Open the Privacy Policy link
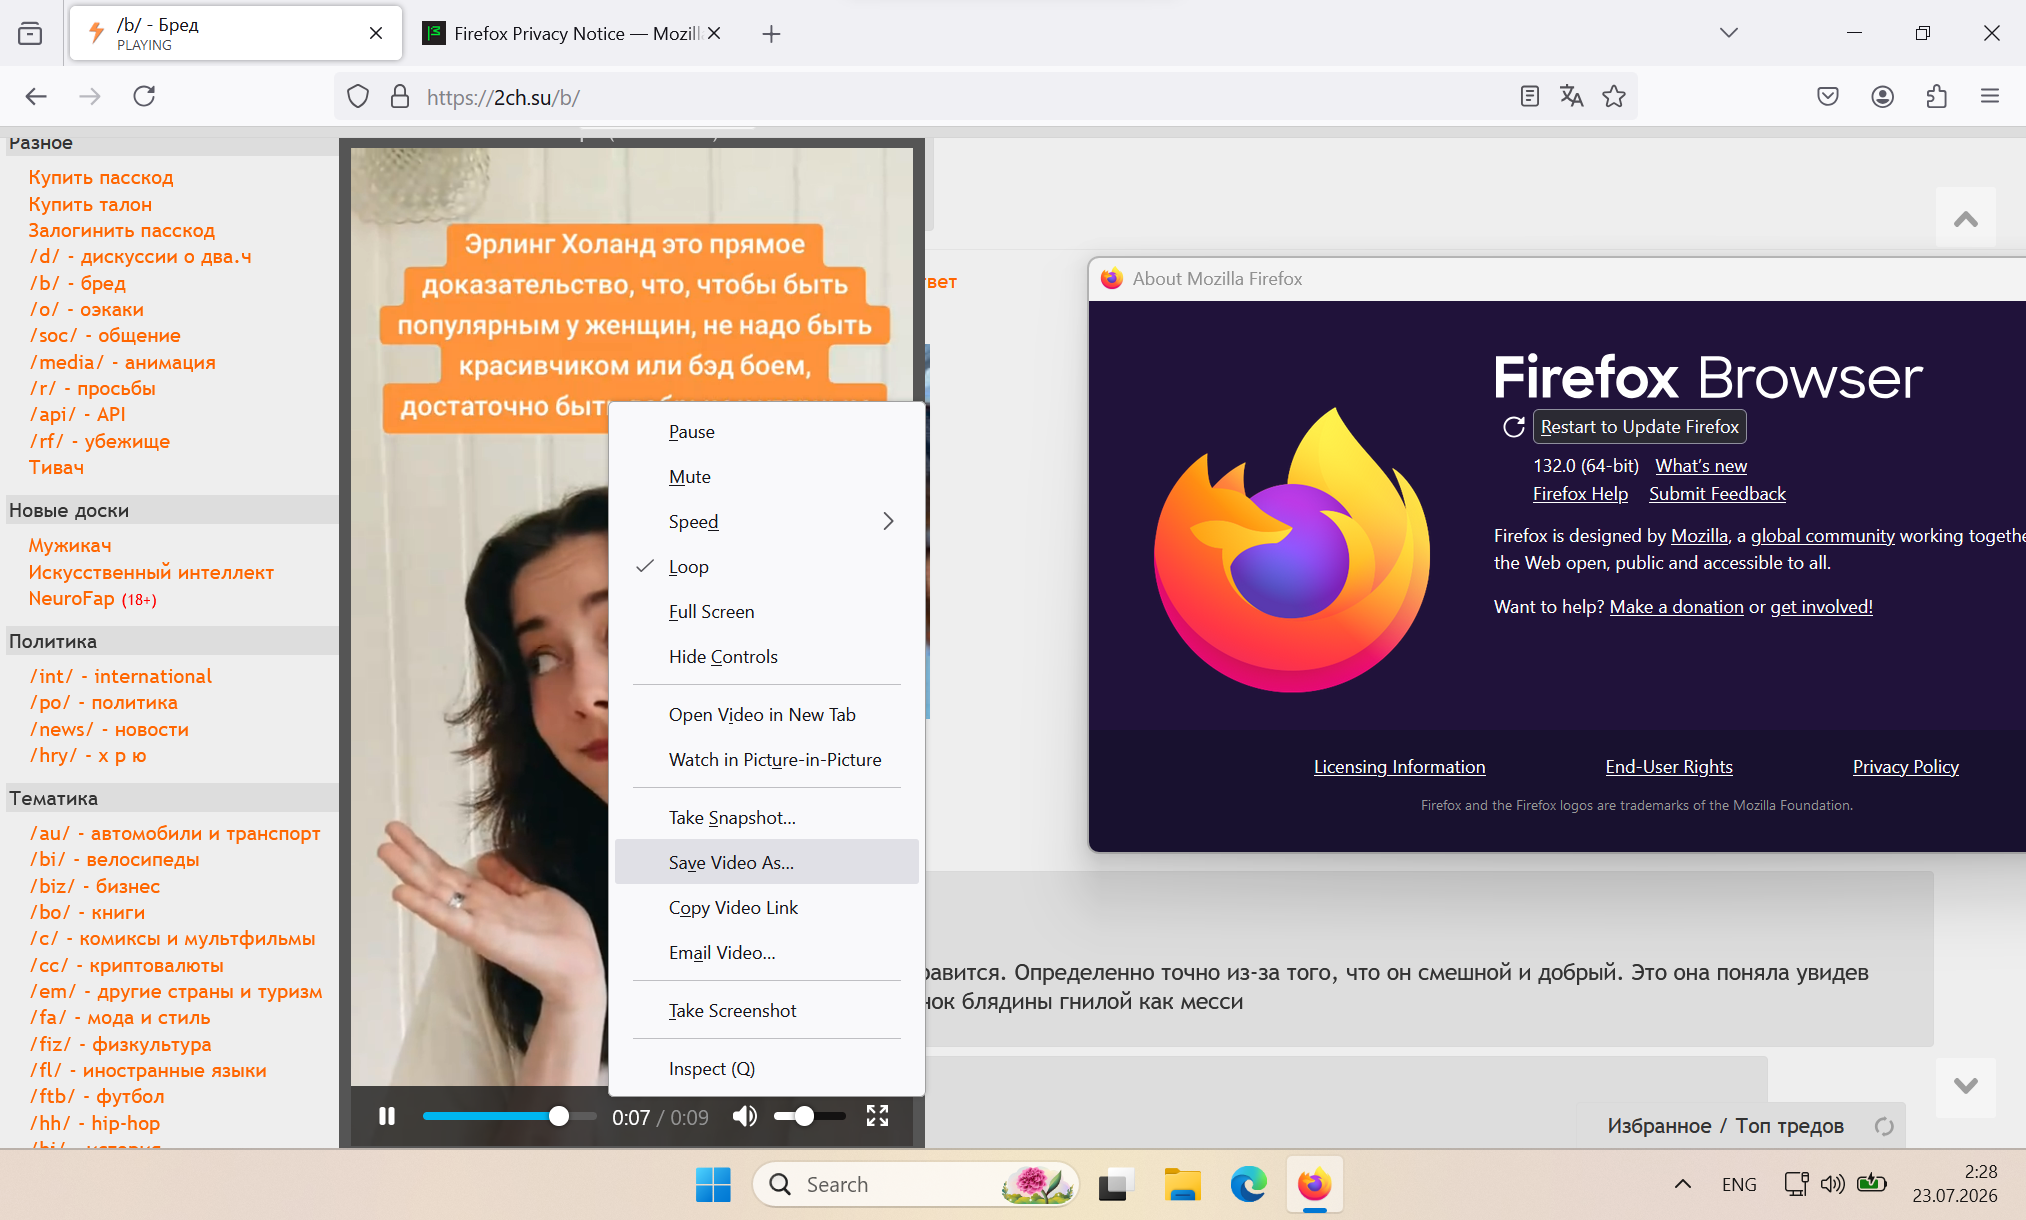 click(x=1905, y=767)
